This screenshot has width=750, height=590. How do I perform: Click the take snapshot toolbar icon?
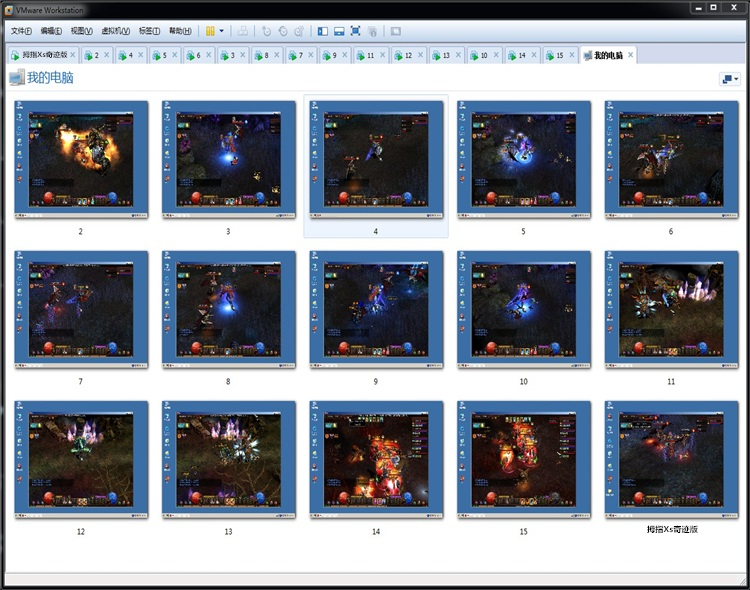pos(266,31)
